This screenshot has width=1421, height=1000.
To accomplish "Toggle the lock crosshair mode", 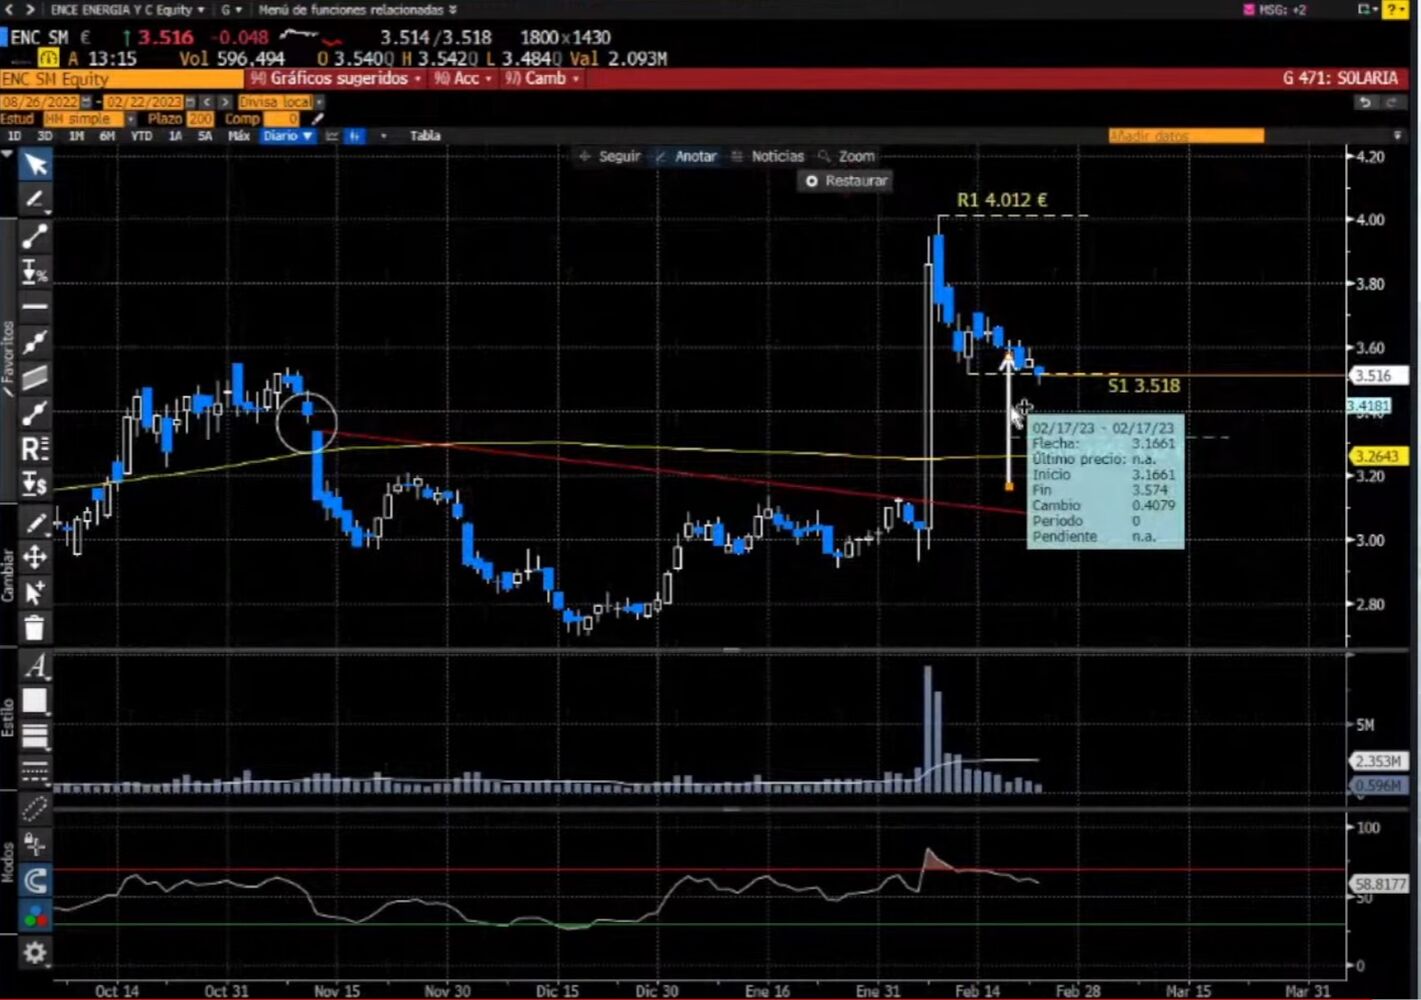I will pos(35,844).
